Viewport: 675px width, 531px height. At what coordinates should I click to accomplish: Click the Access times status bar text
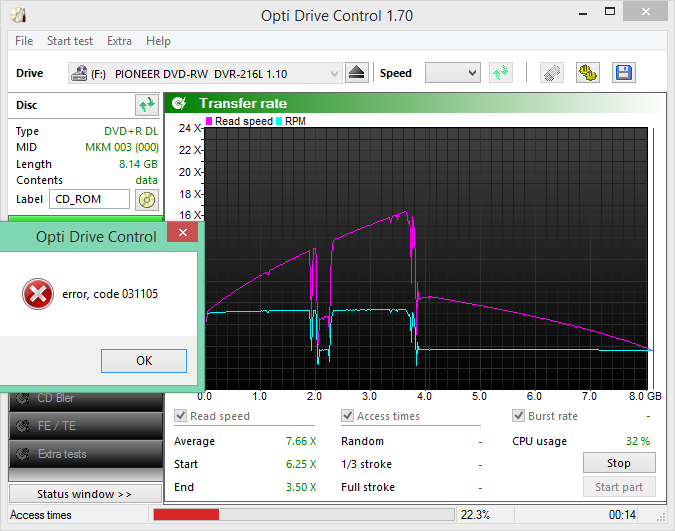coord(41,515)
